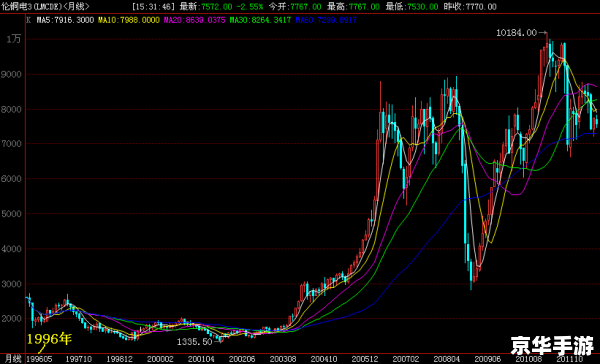Click the 京华手游 watermark logo

552,346
